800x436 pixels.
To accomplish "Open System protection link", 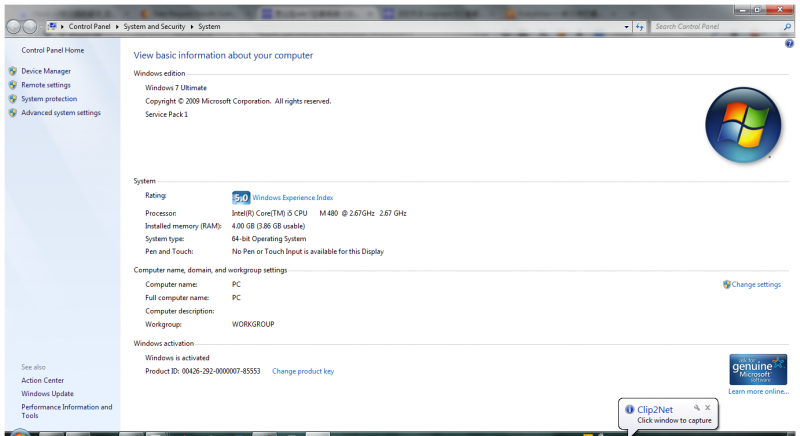I will coord(49,99).
